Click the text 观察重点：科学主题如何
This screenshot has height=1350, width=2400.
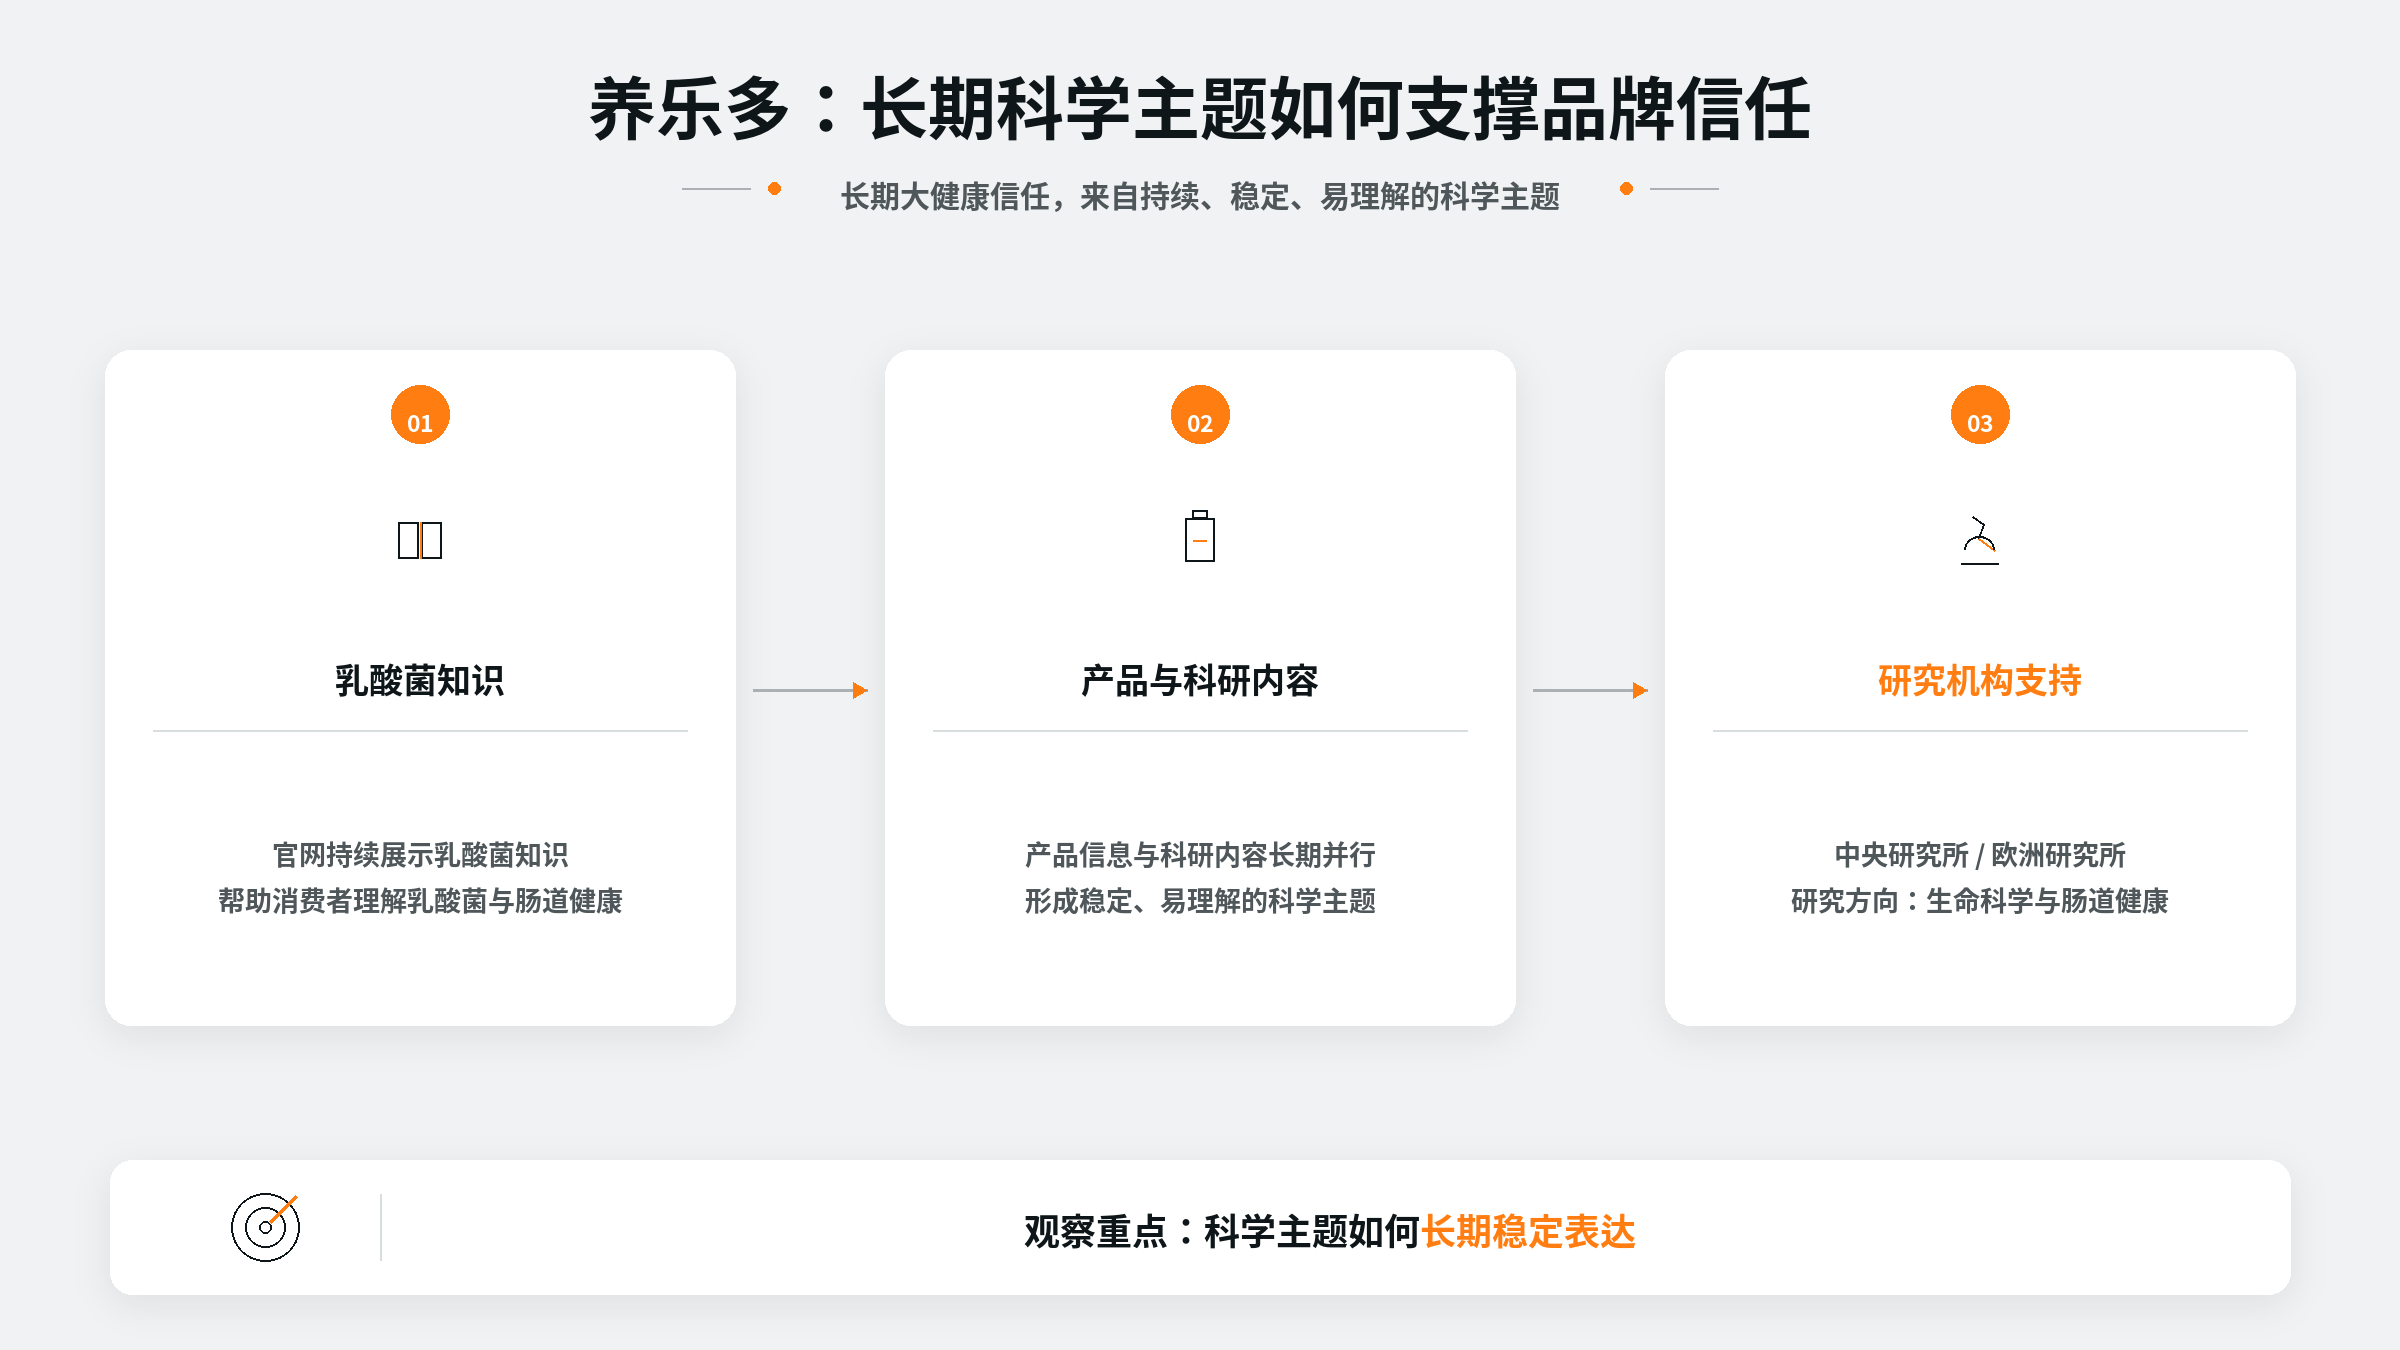coord(1222,1232)
